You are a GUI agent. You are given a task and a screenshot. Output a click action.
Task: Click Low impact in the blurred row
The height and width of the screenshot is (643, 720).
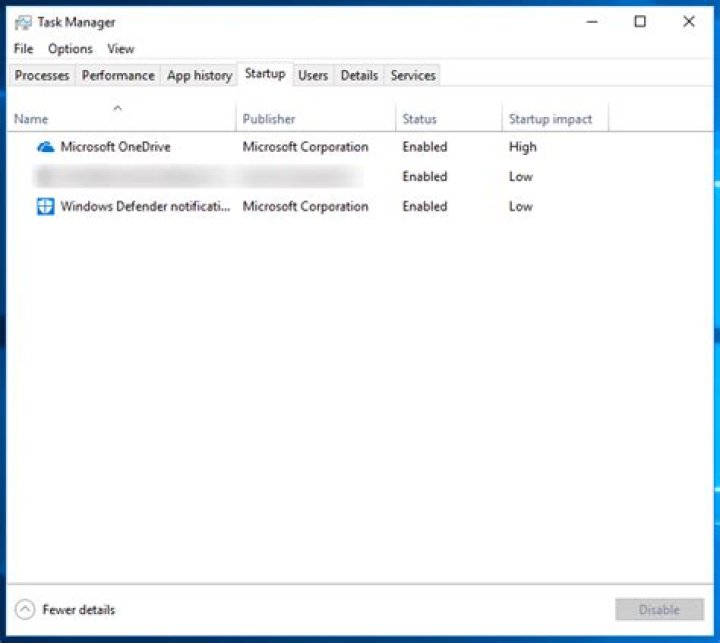coord(521,177)
